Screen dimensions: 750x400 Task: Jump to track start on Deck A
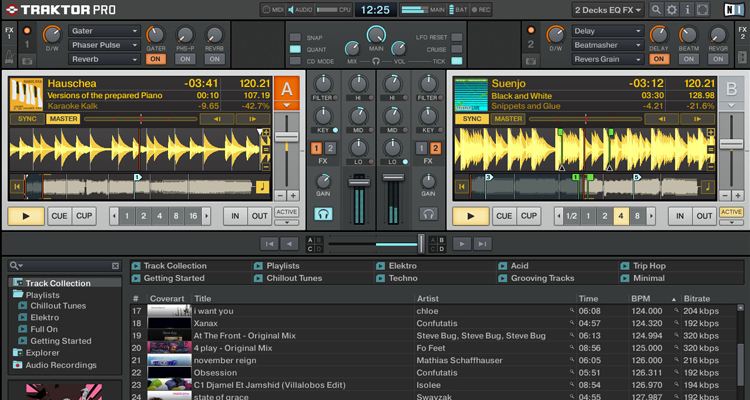click(17, 187)
